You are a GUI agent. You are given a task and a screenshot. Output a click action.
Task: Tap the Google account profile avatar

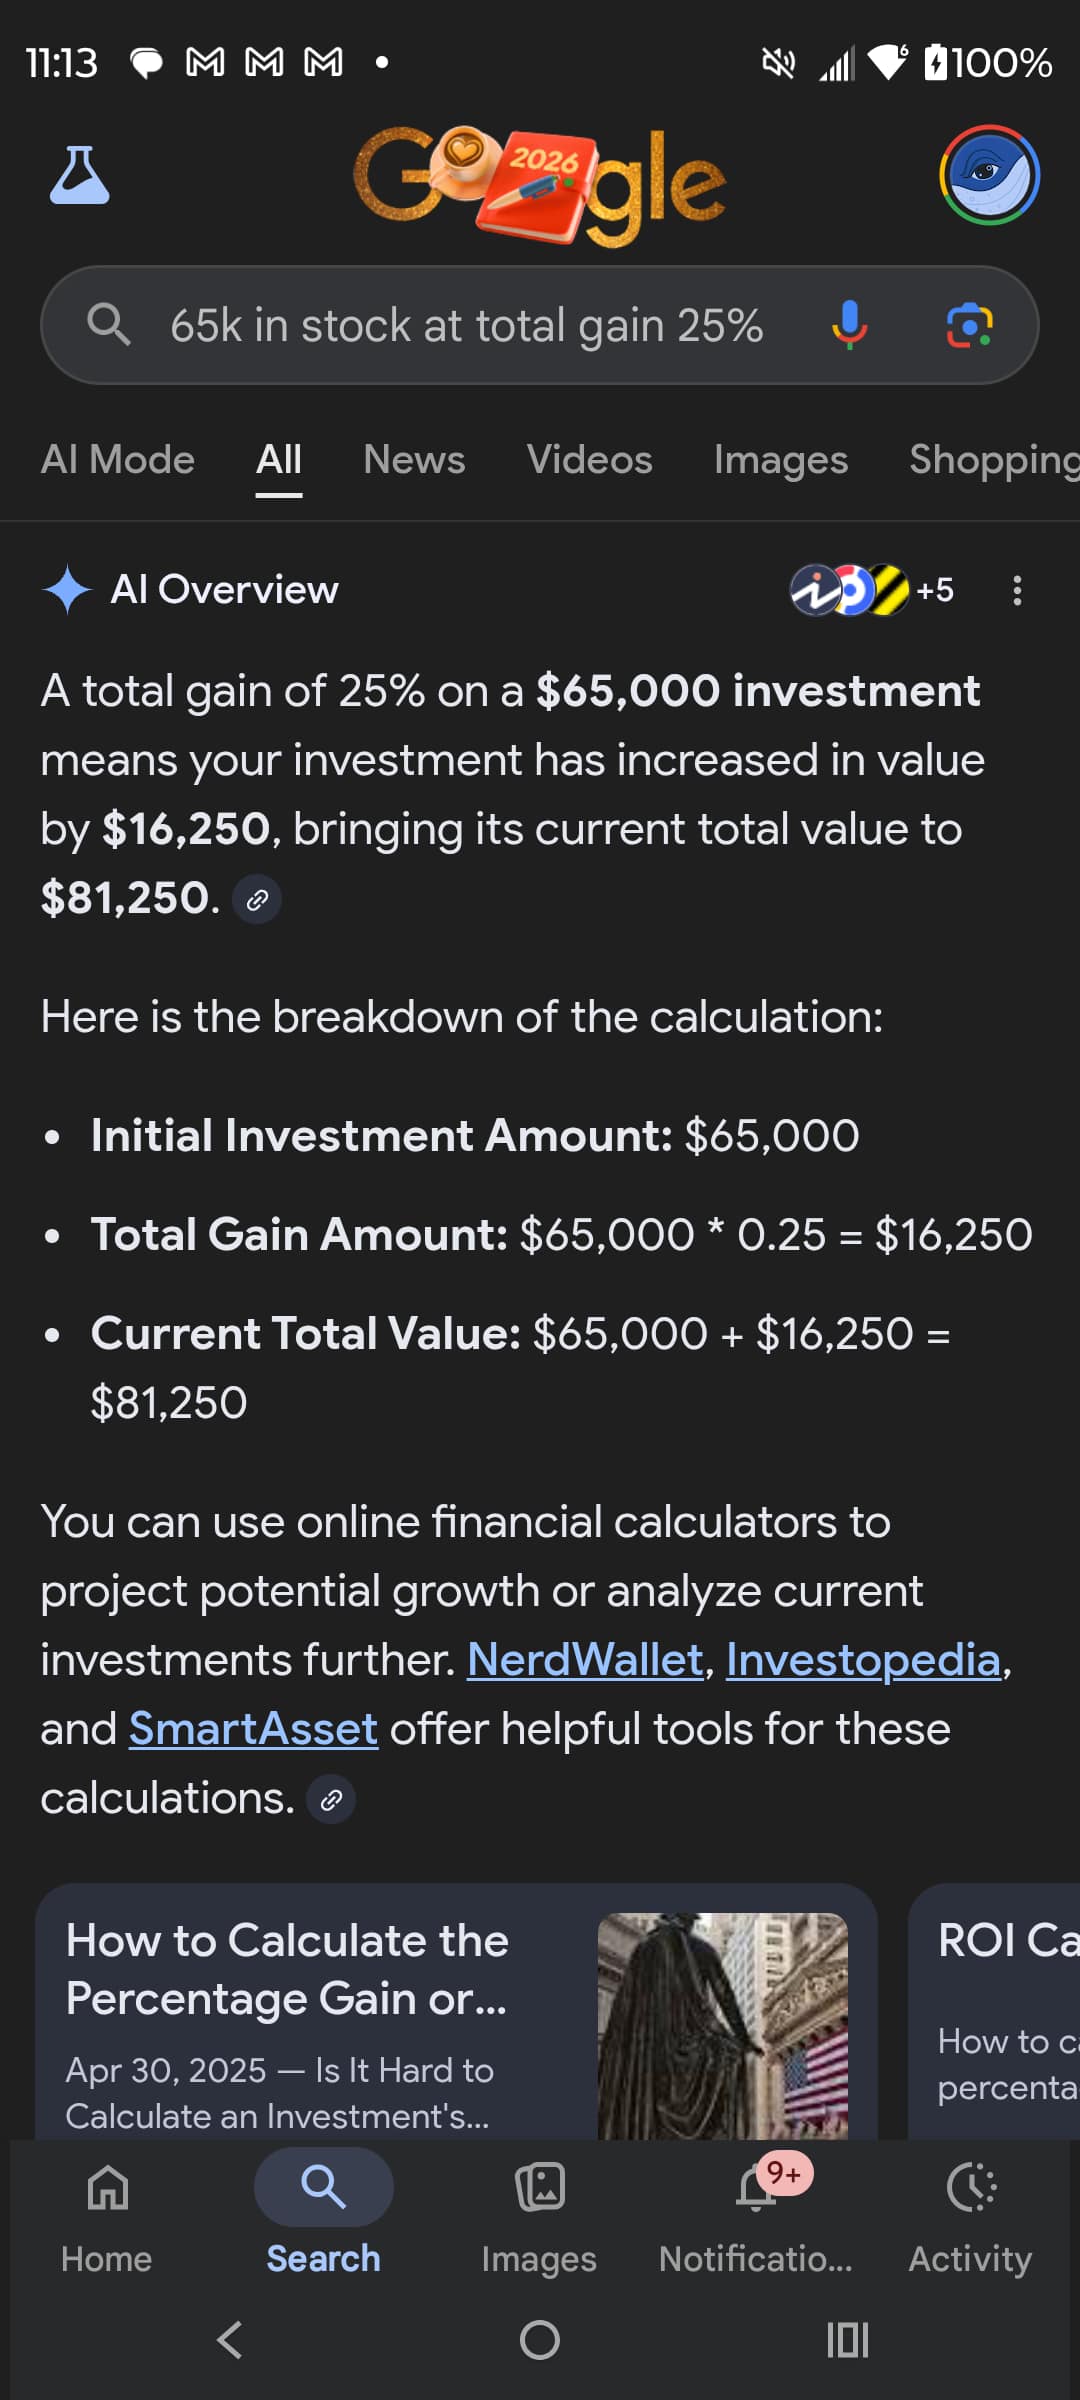989,176
